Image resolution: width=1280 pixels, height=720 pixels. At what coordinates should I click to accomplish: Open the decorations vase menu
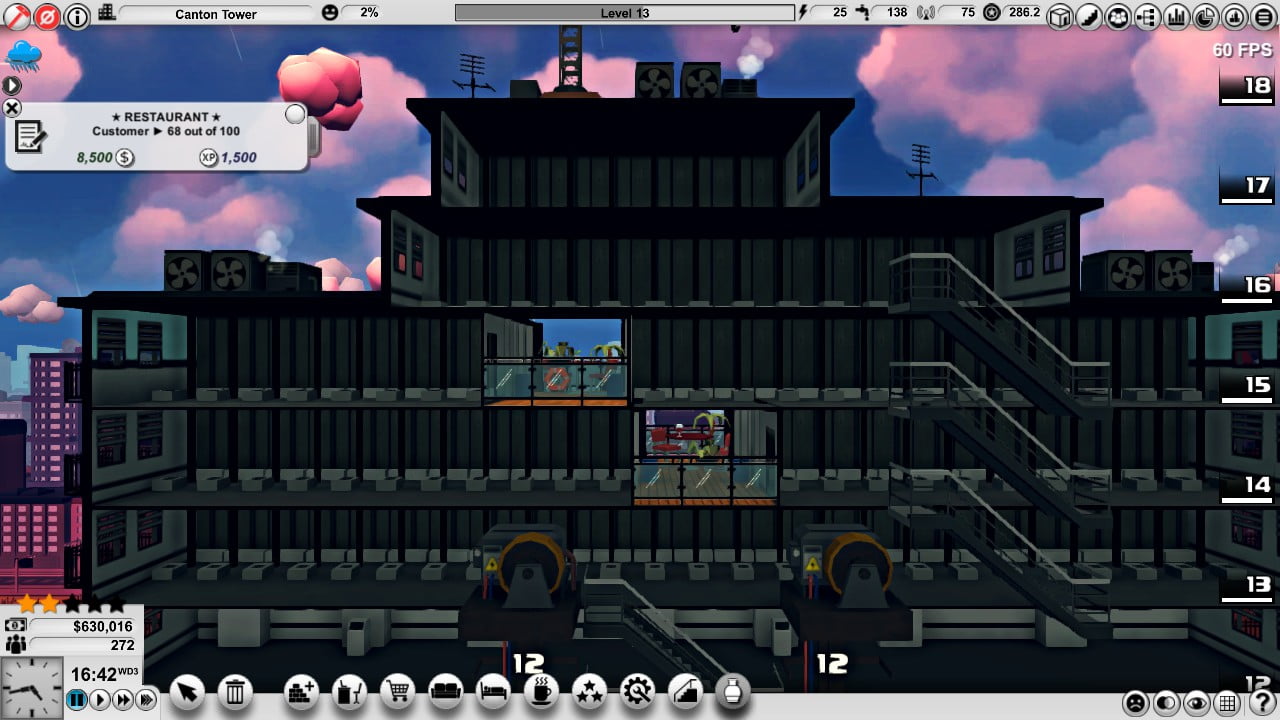734,691
